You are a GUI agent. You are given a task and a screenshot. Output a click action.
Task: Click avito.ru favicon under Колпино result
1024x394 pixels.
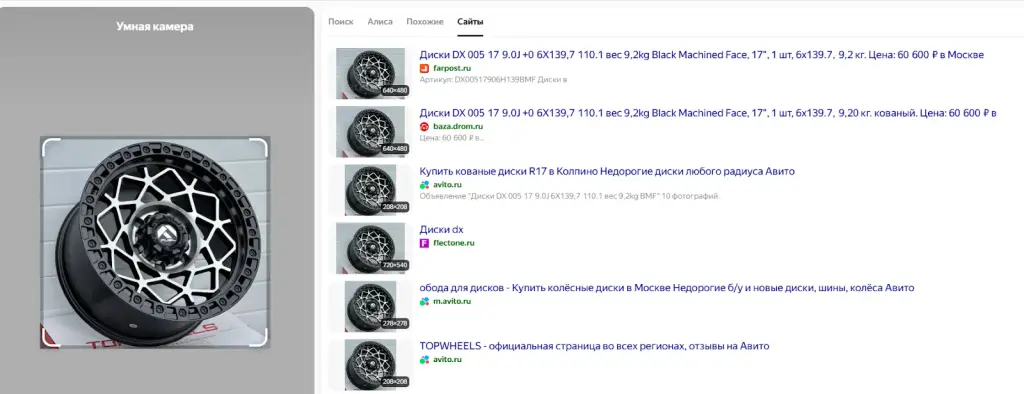pos(424,185)
